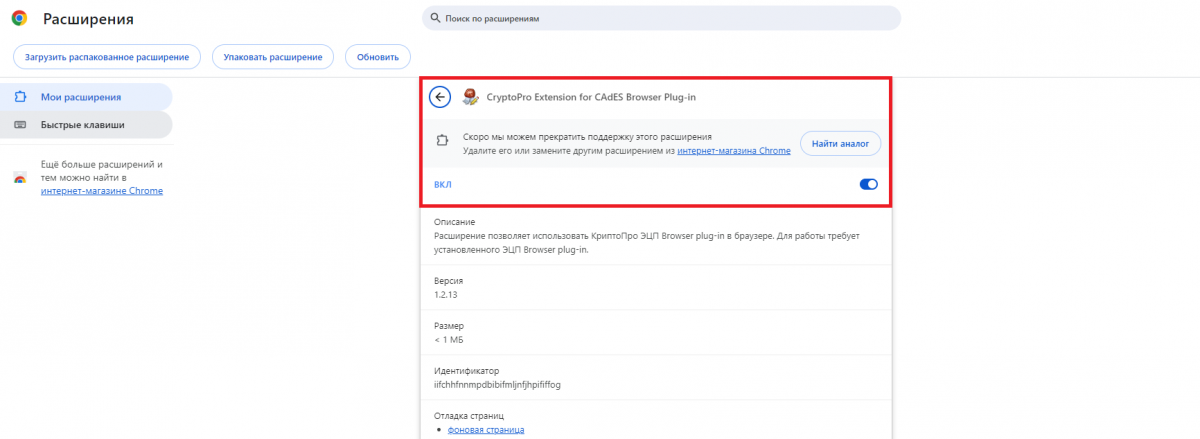This screenshot has width=1200, height=439.
Task: Click the Обновить button
Action: pyautogui.click(x=378, y=57)
